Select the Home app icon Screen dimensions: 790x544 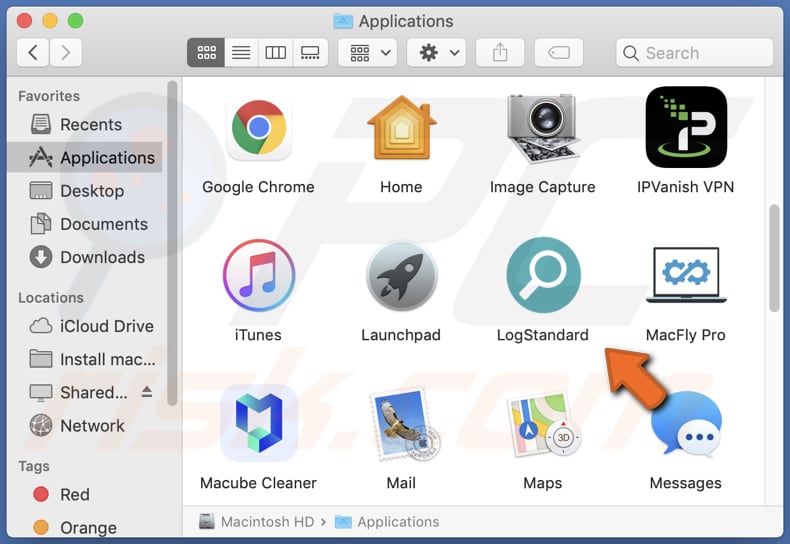(402, 128)
